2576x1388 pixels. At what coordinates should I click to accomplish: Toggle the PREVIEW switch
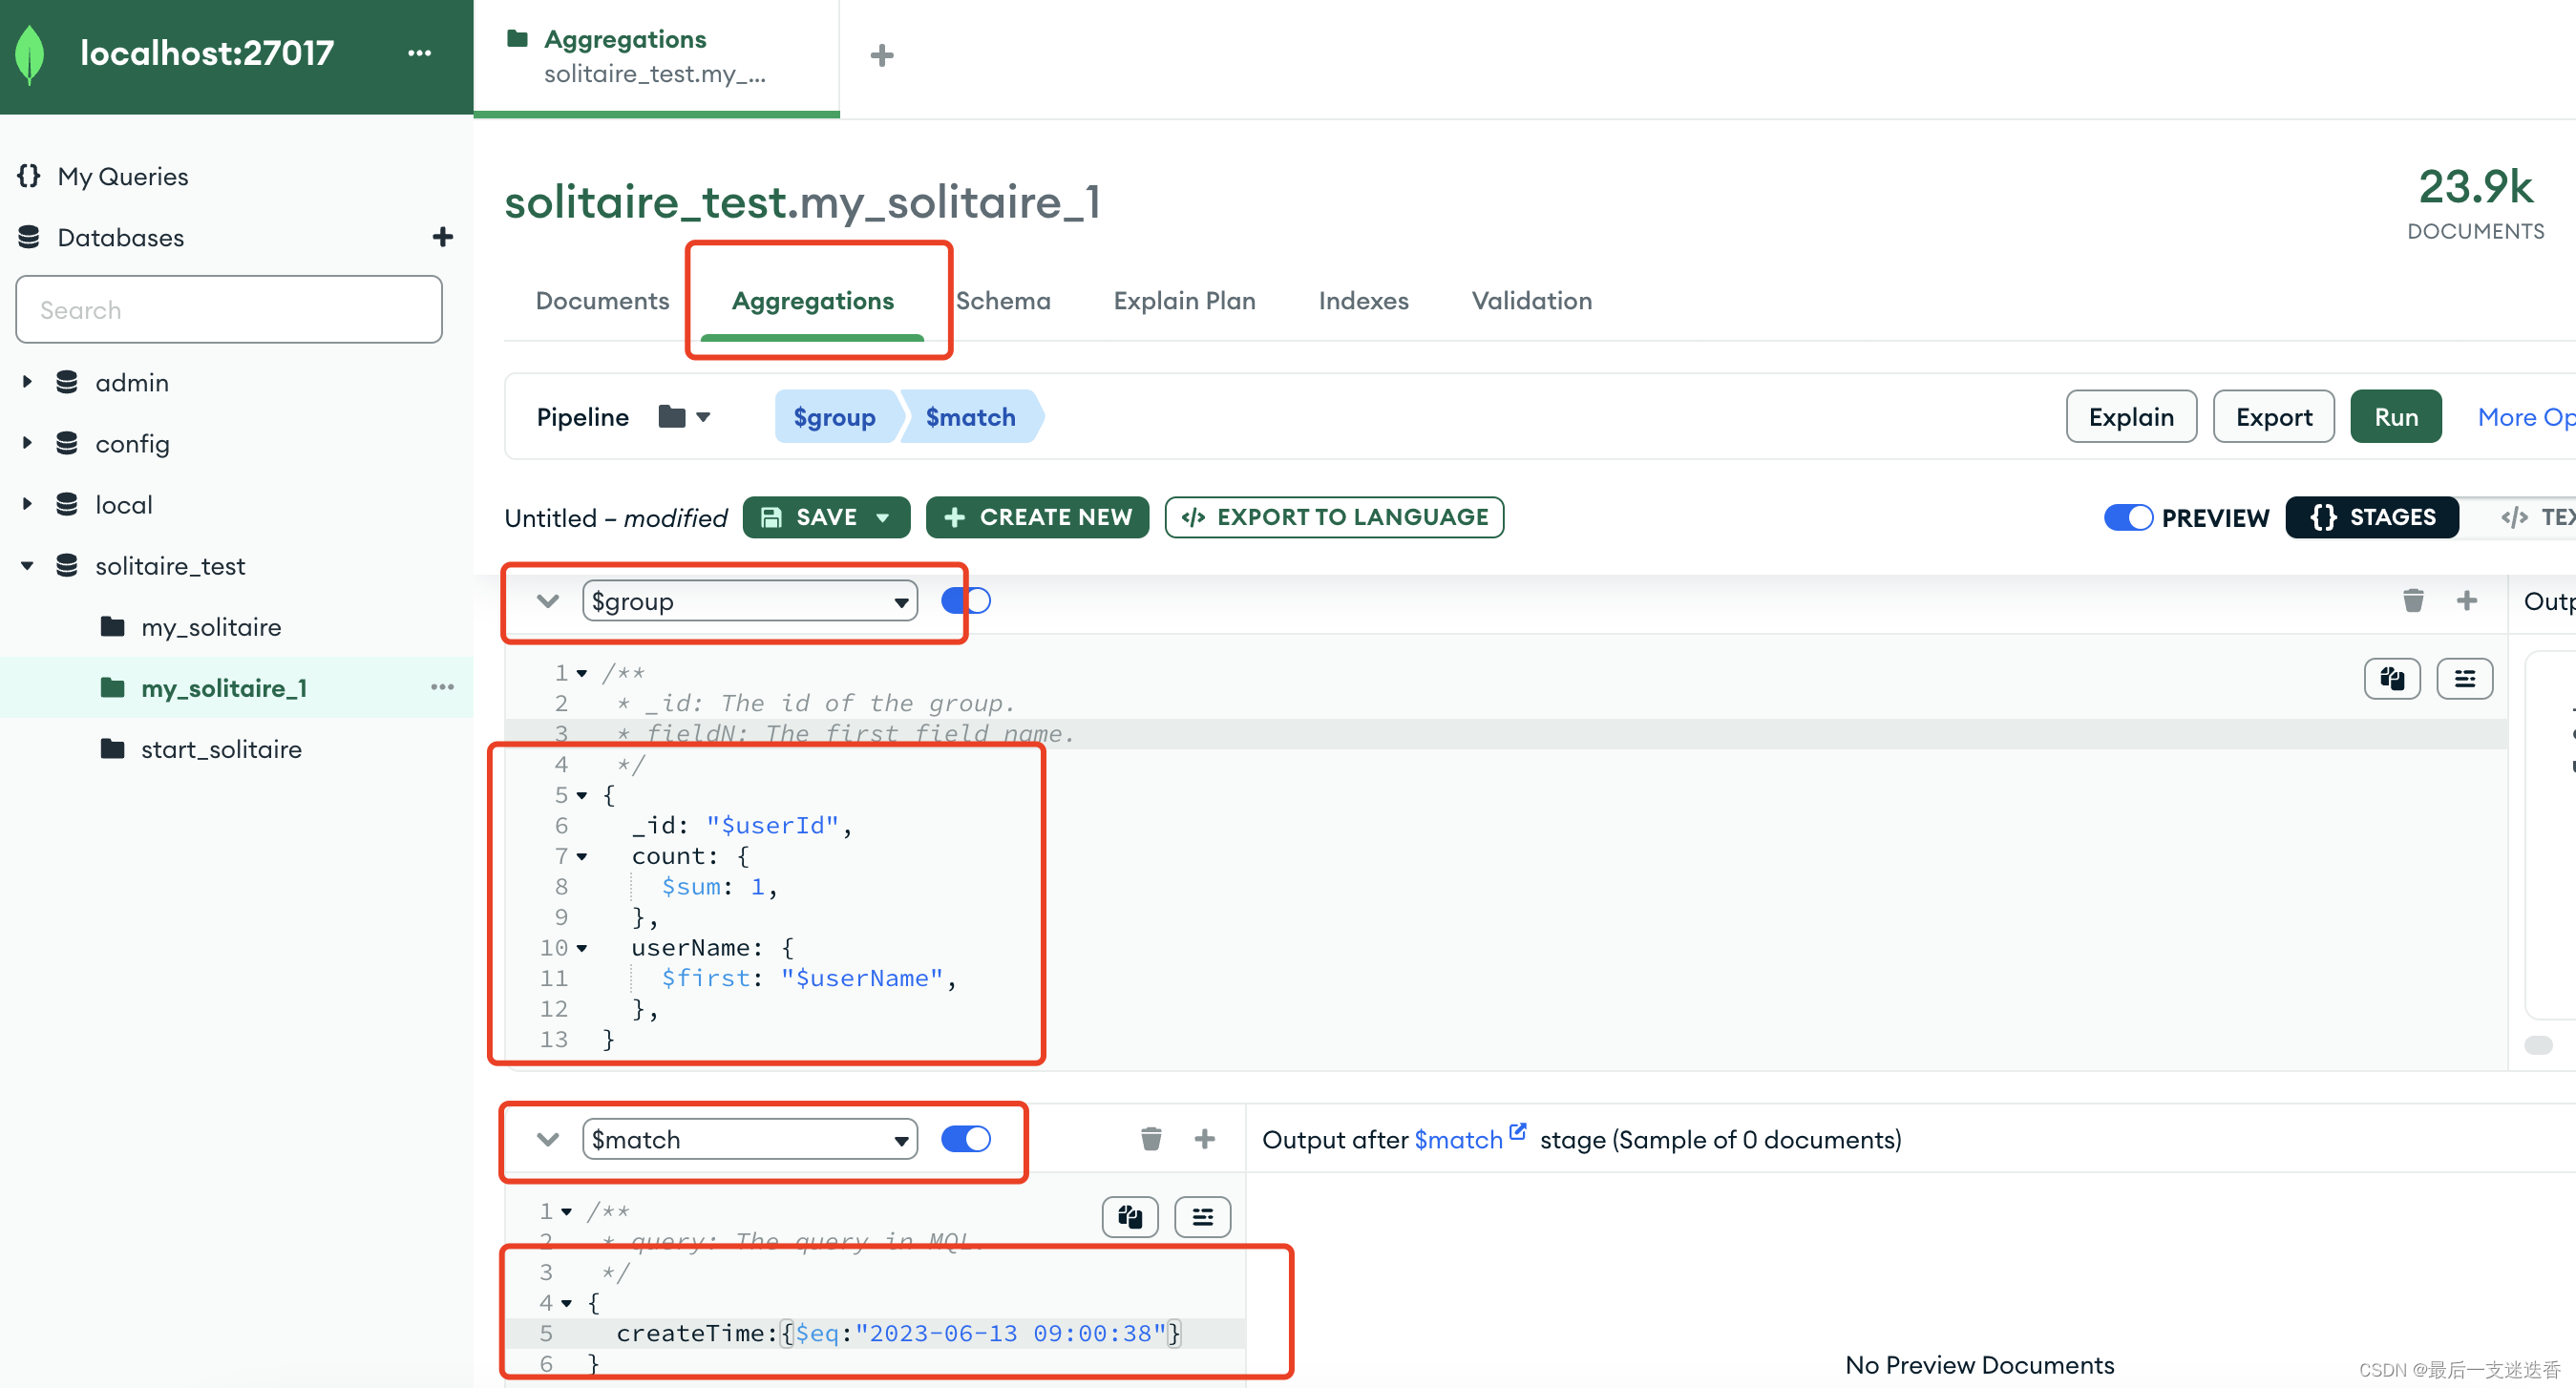pos(2128,517)
